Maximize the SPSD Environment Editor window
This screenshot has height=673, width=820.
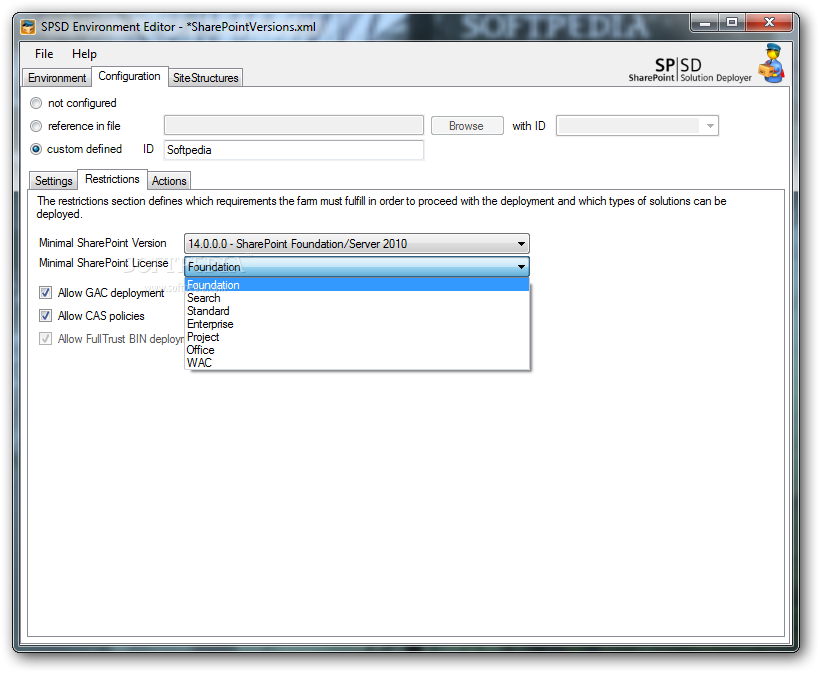[732, 22]
